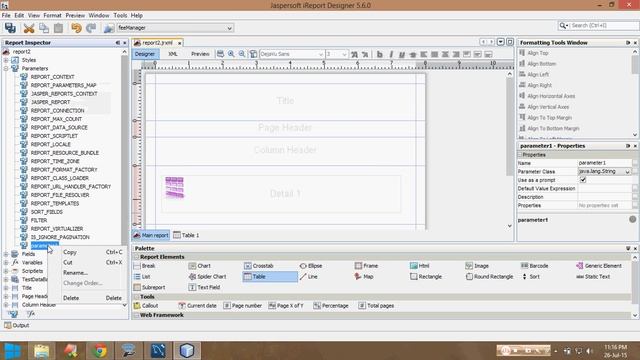Viewport: 640px width, 360px height.
Task: Expand the Styles tree node
Action: coord(6,60)
